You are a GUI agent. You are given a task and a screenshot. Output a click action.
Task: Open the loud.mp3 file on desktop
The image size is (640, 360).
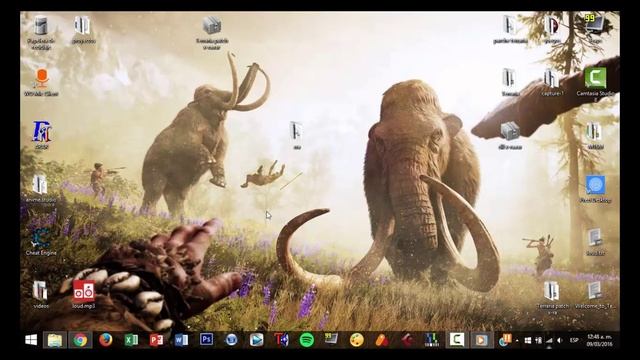tap(84, 294)
